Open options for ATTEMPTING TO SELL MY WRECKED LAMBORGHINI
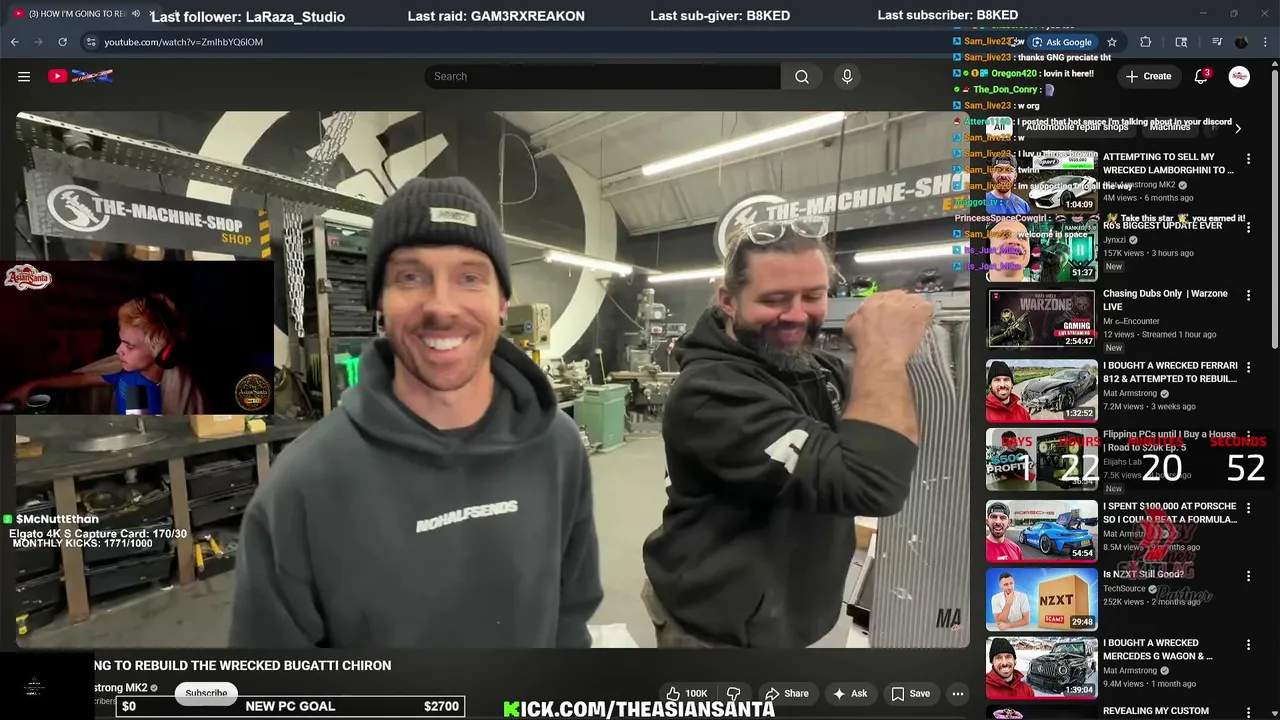Screen dimensions: 1280x720 (1248, 159)
